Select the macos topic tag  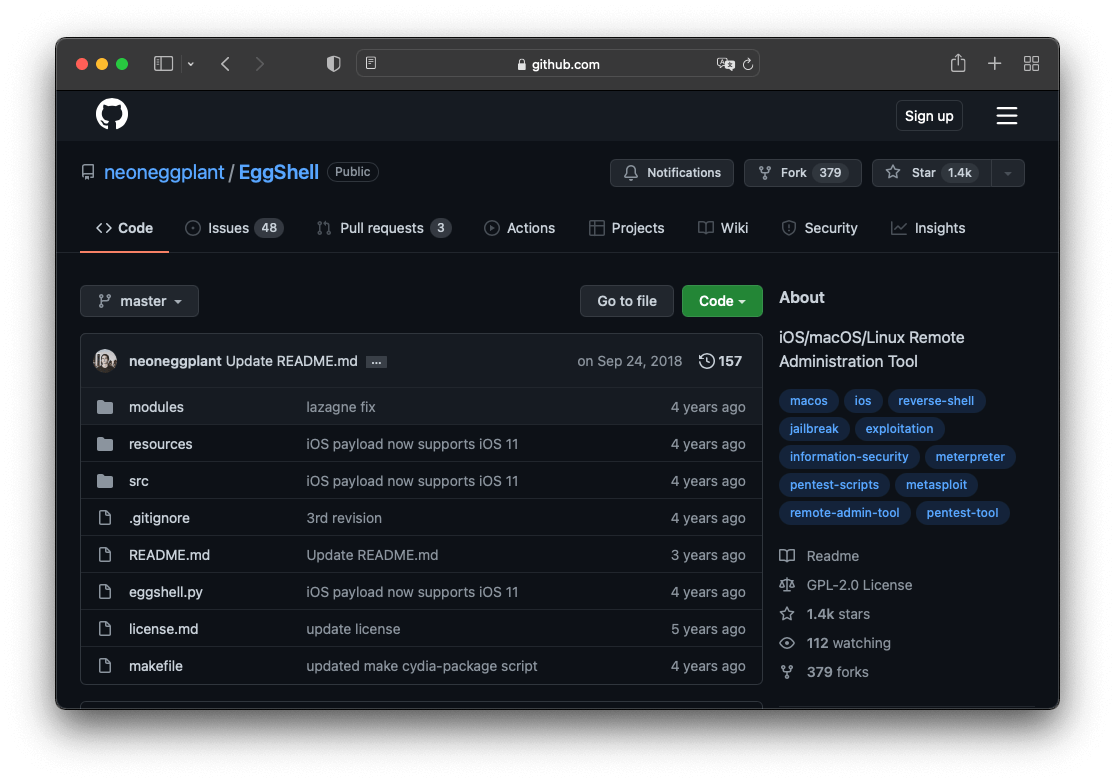pos(809,400)
